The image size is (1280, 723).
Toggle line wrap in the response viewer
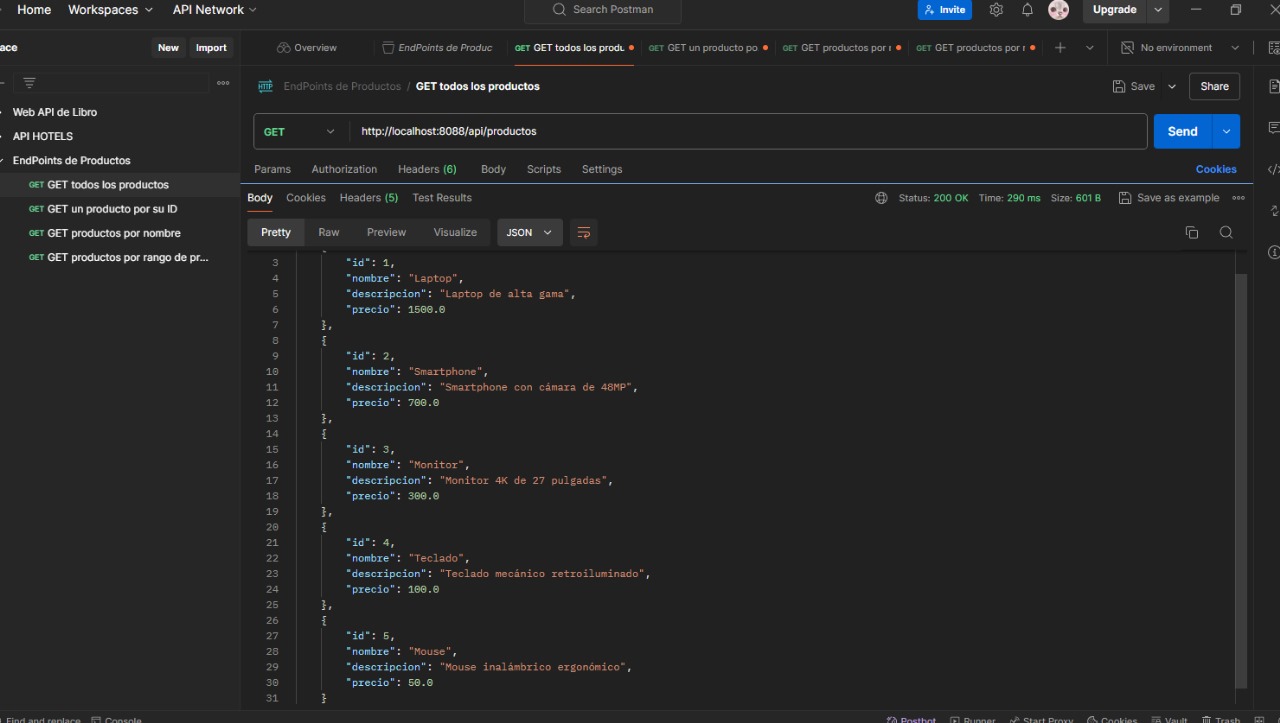click(x=584, y=232)
